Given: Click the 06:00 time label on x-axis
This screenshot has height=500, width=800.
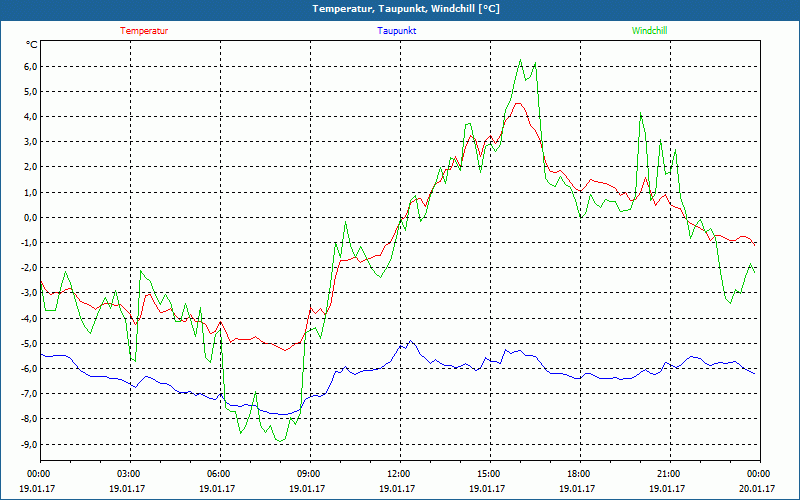Looking at the screenshot, I should pyautogui.click(x=220, y=474).
